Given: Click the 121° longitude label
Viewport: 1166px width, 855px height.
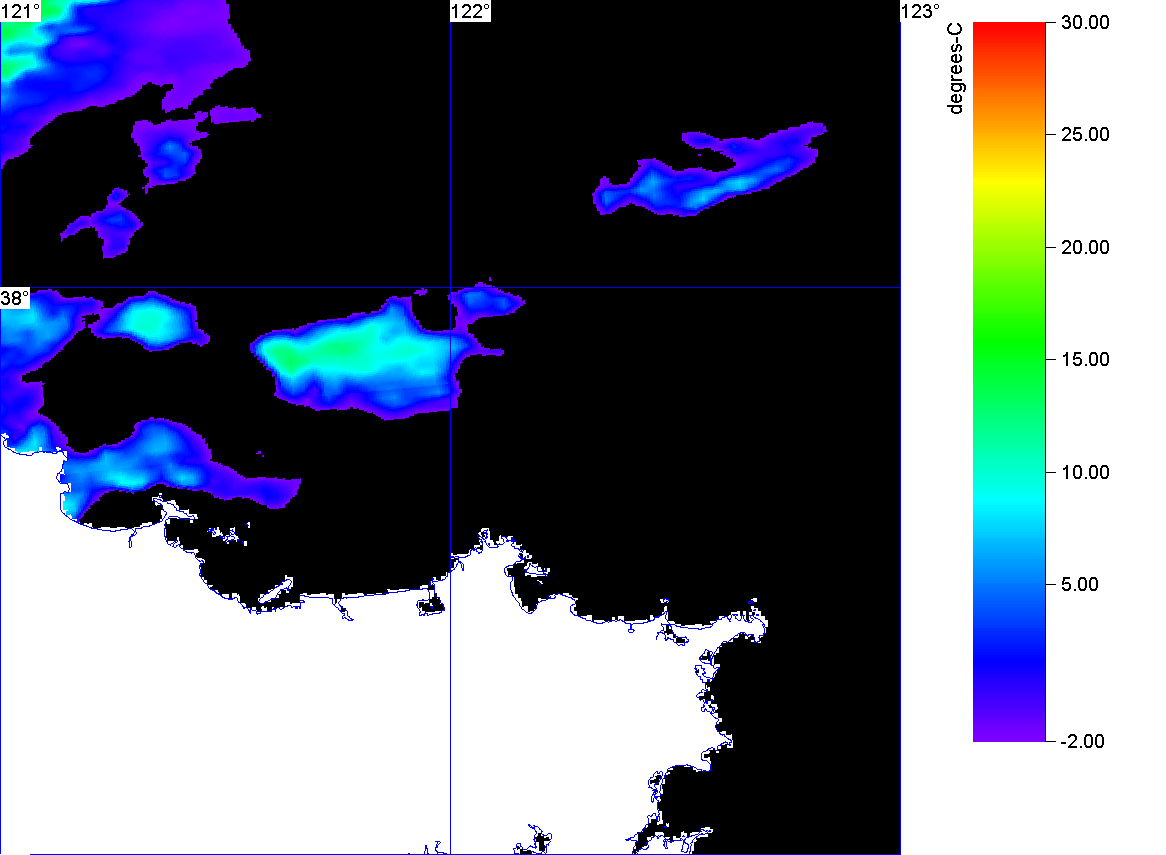Looking at the screenshot, I should point(21,11).
